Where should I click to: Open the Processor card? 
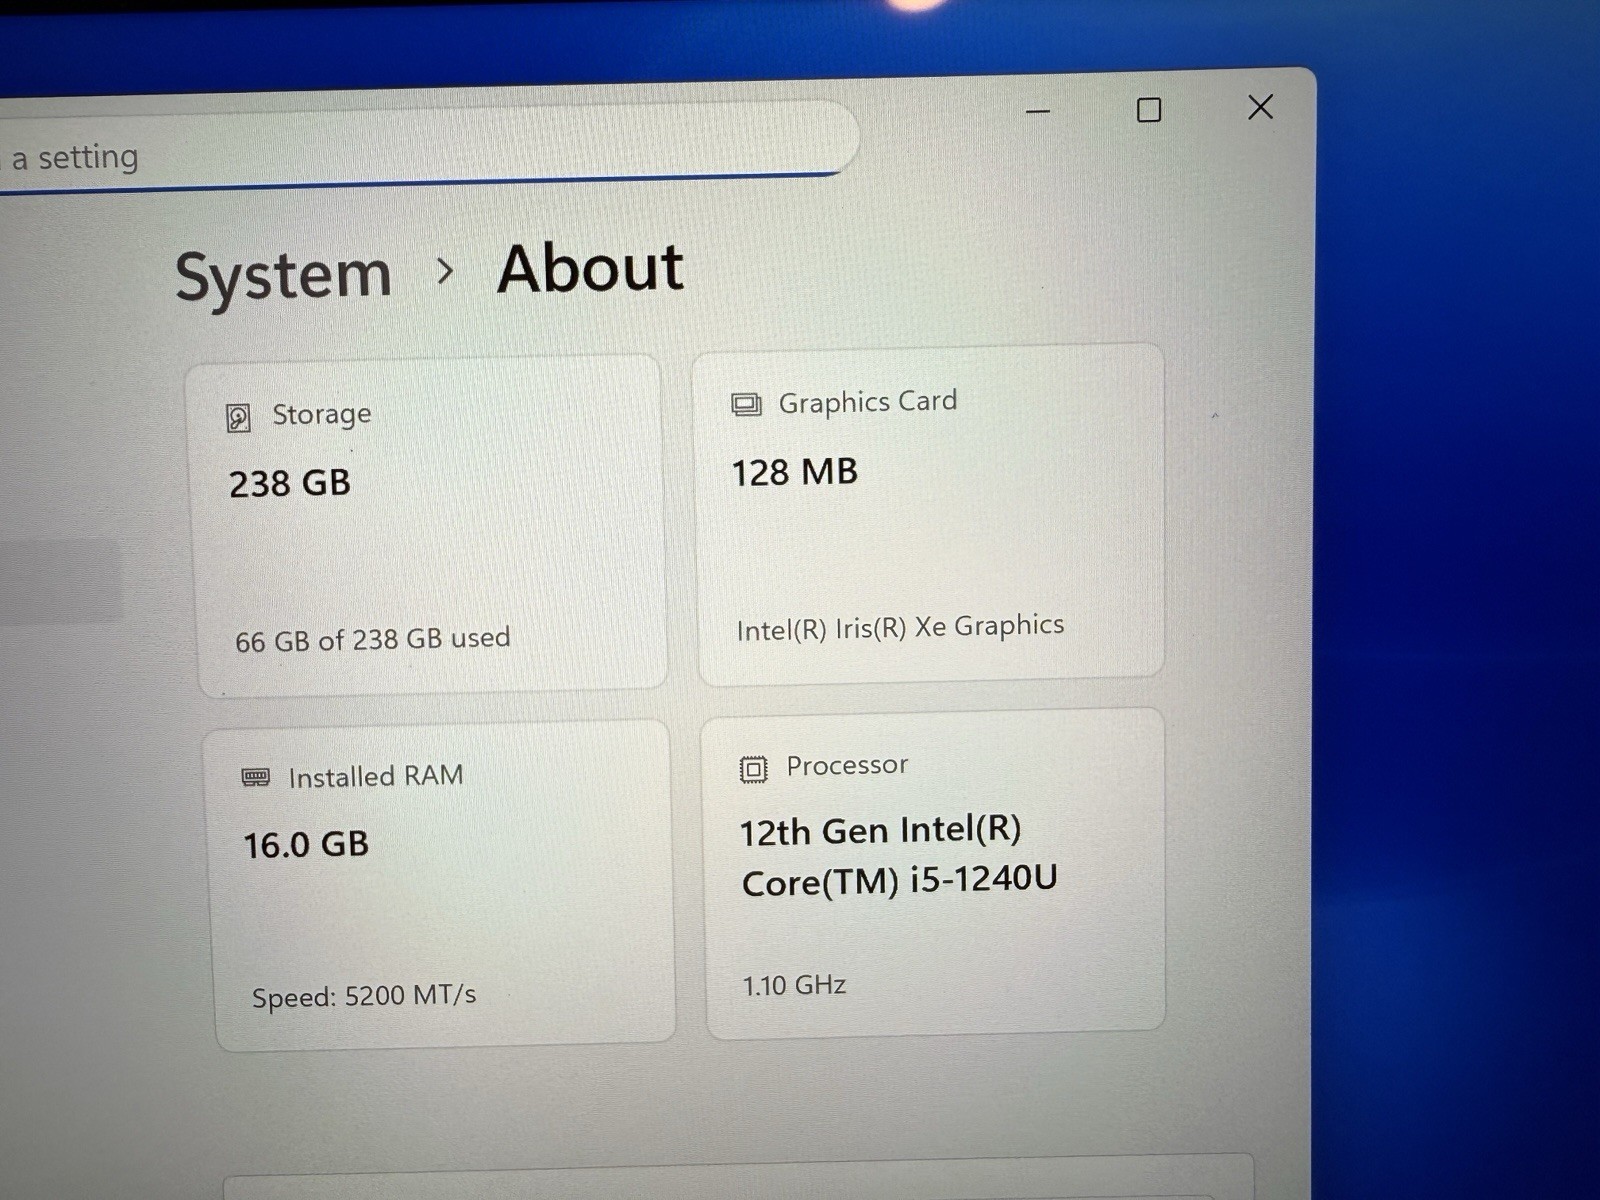point(935,873)
